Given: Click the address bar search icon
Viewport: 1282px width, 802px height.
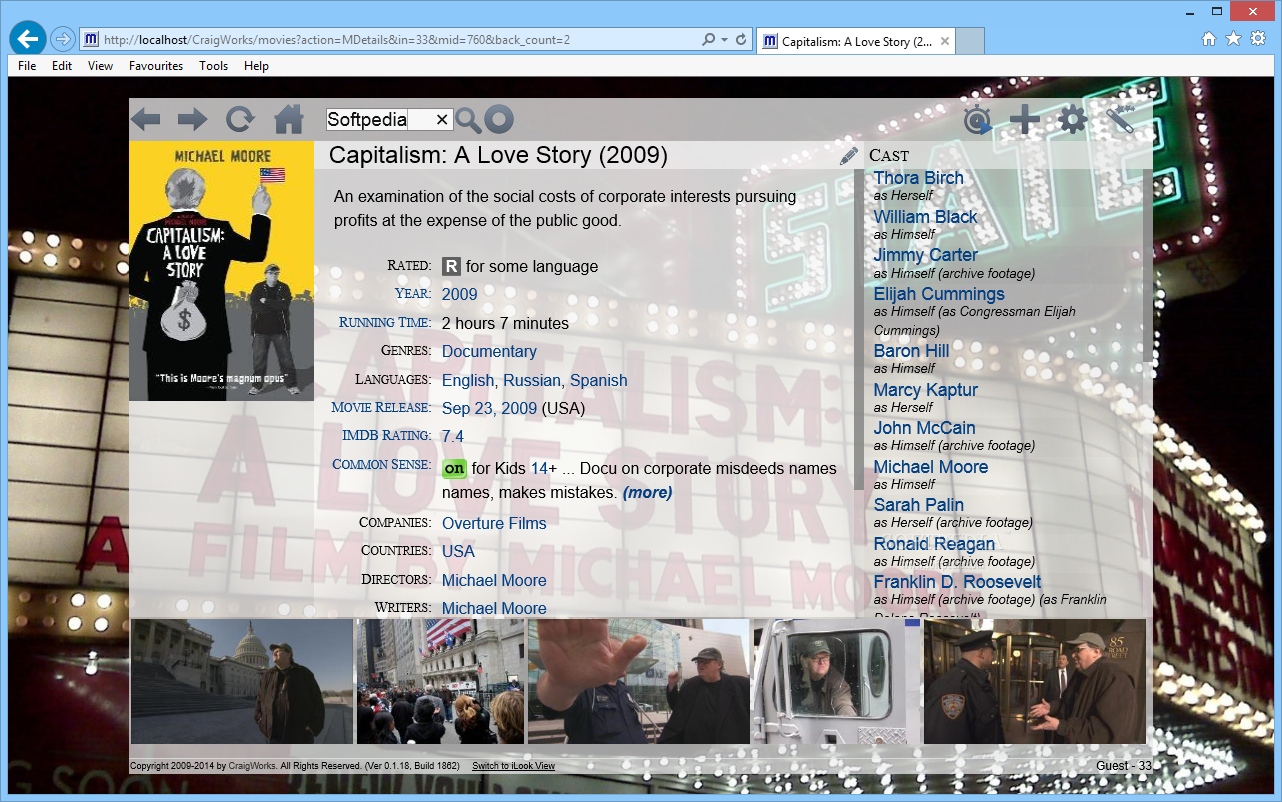Looking at the screenshot, I should click(x=709, y=40).
